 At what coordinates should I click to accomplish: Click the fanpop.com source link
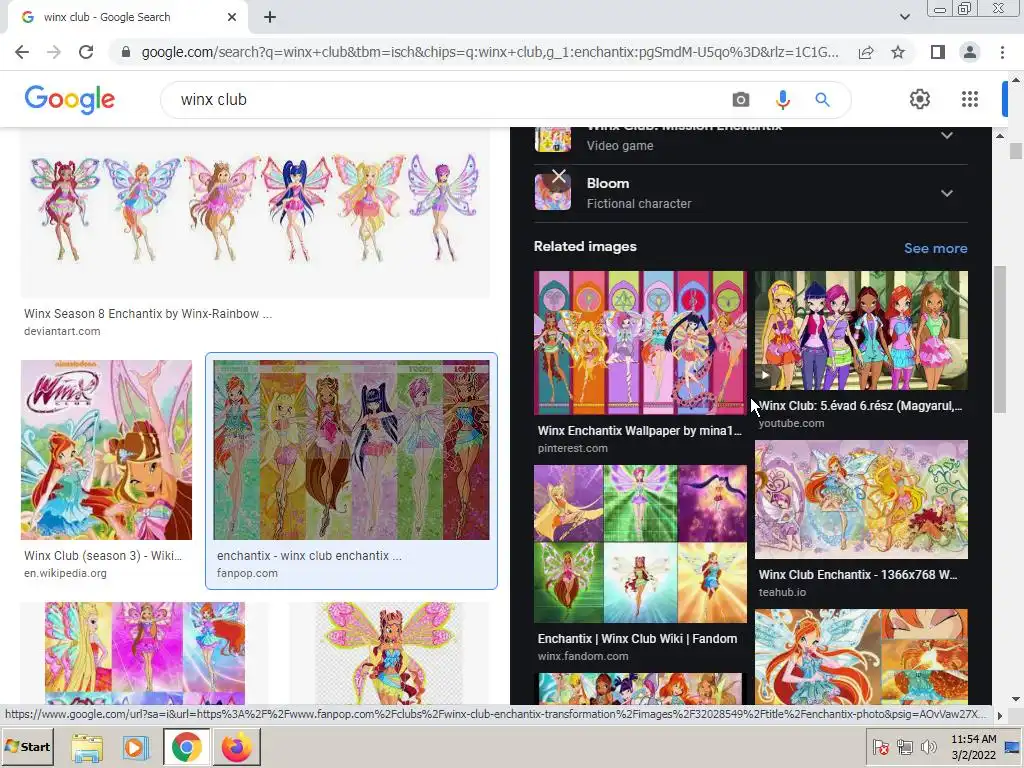247,573
